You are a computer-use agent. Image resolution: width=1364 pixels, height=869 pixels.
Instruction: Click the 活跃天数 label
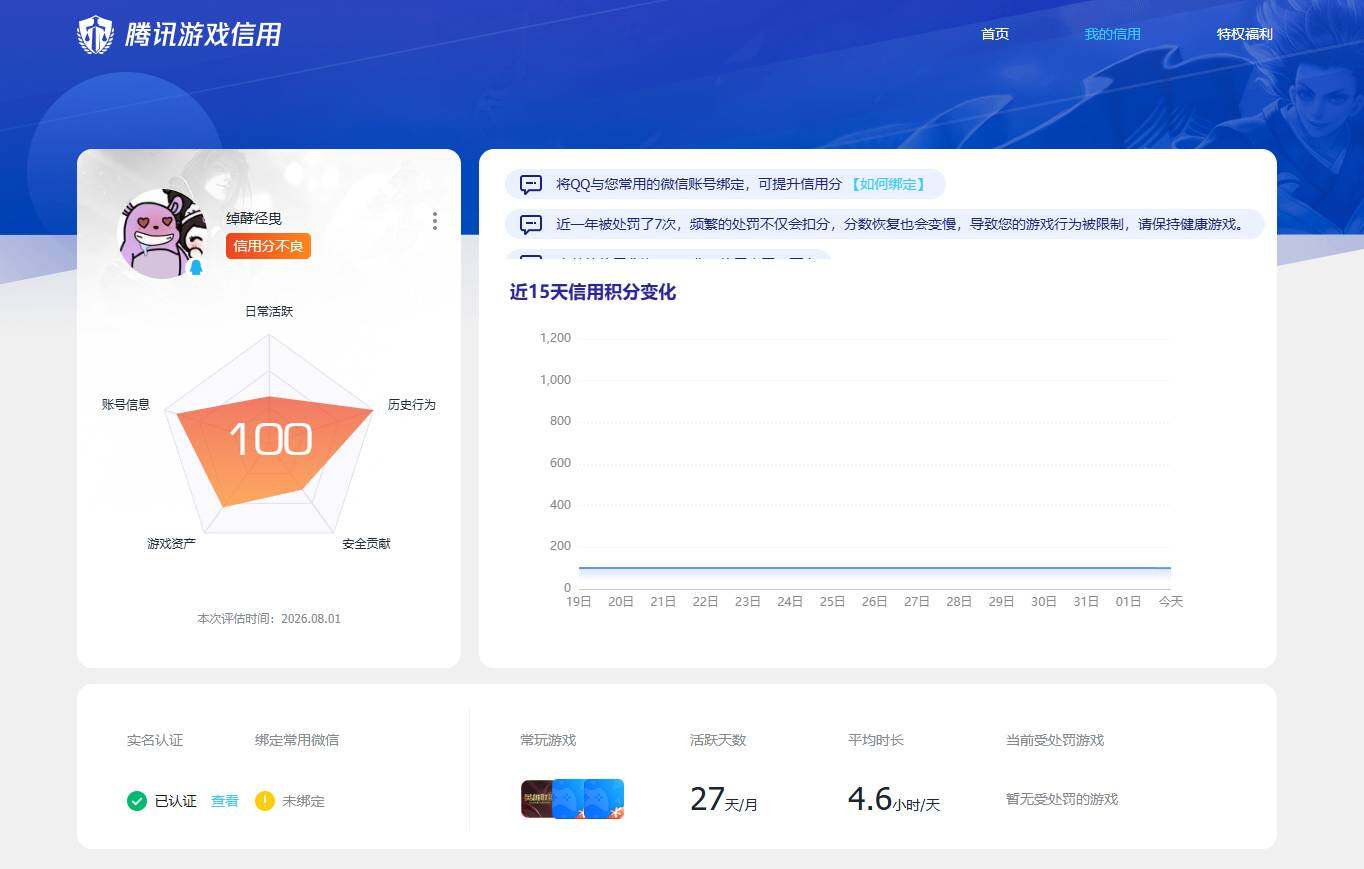point(718,741)
